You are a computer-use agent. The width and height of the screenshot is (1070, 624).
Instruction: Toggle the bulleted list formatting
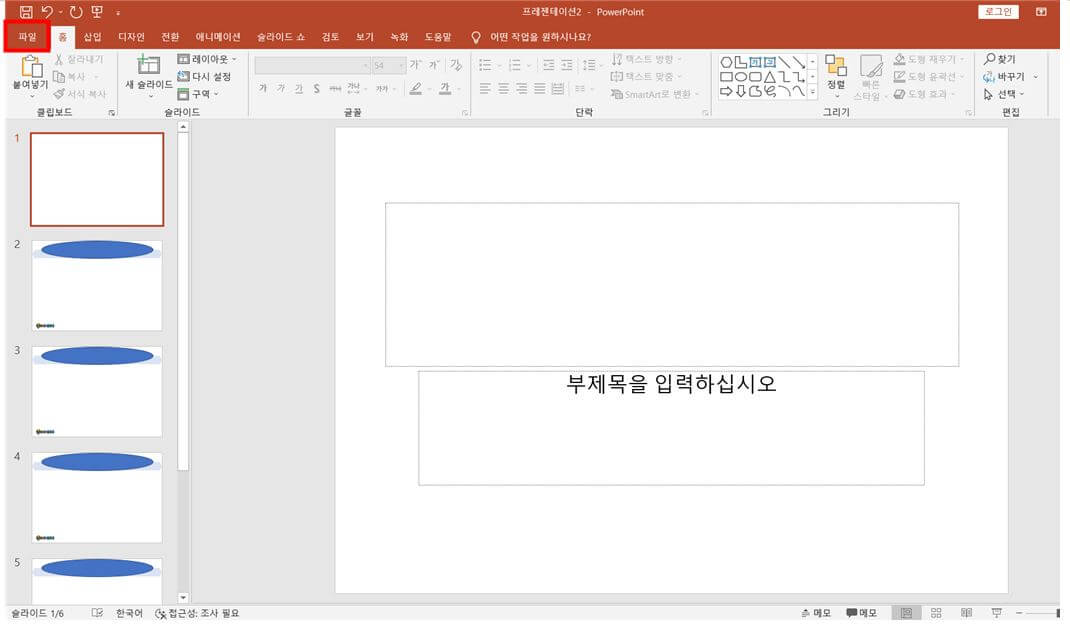pos(484,63)
